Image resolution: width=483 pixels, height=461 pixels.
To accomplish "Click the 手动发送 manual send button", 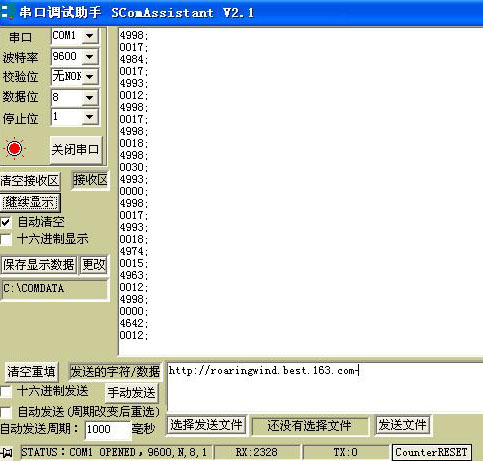I will pos(132,393).
